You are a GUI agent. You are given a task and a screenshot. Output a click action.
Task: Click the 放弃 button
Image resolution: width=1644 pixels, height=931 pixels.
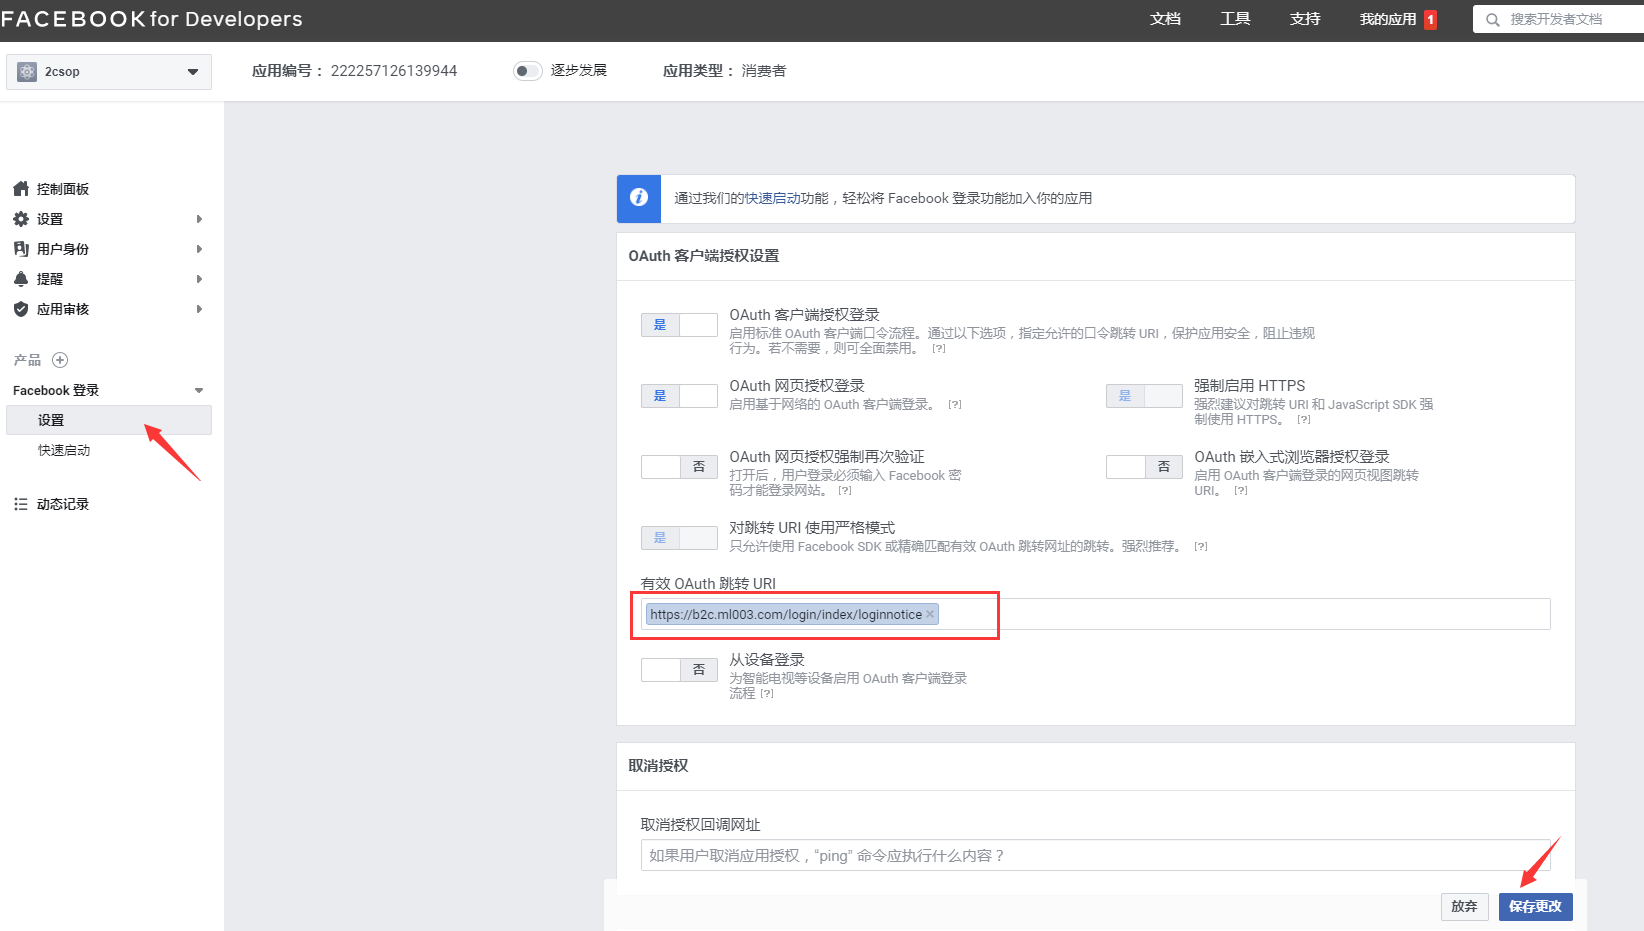(x=1465, y=907)
